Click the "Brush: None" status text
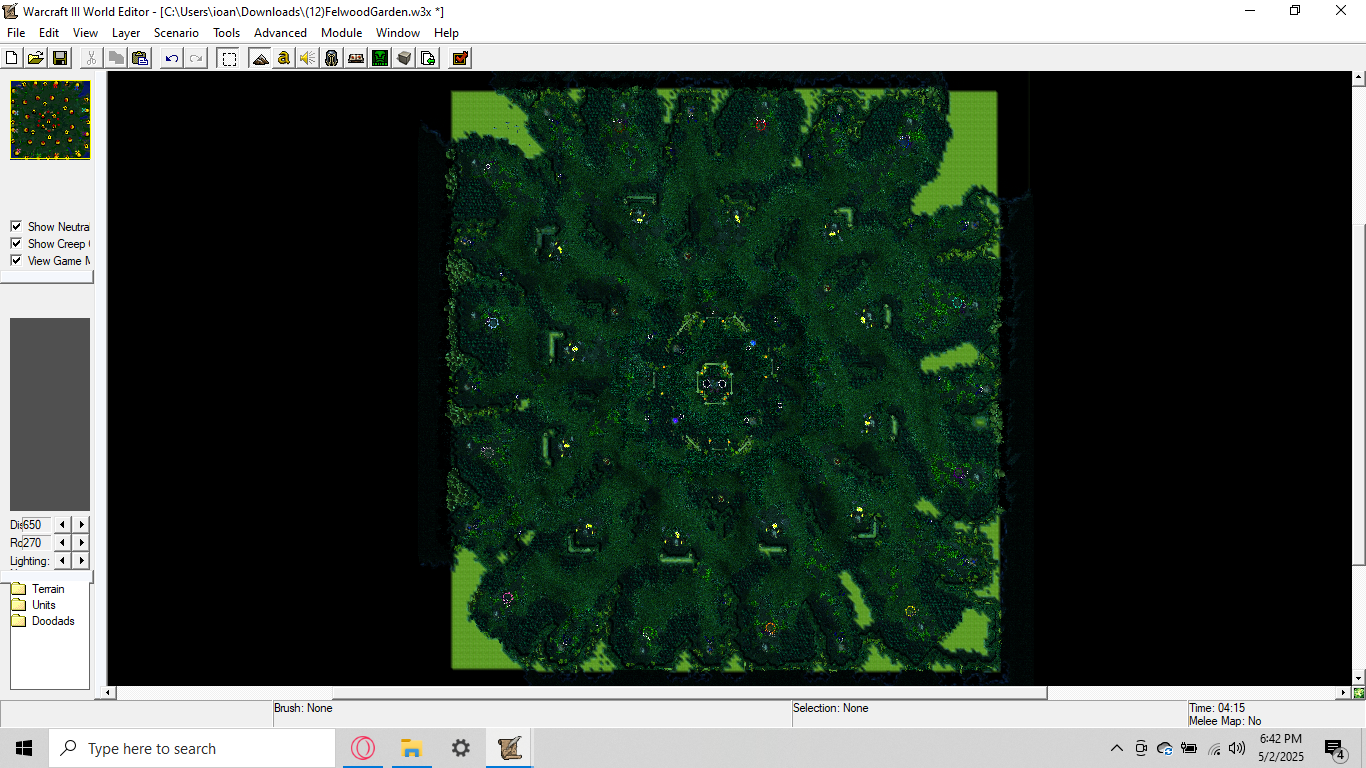The image size is (1366, 768). point(303,708)
